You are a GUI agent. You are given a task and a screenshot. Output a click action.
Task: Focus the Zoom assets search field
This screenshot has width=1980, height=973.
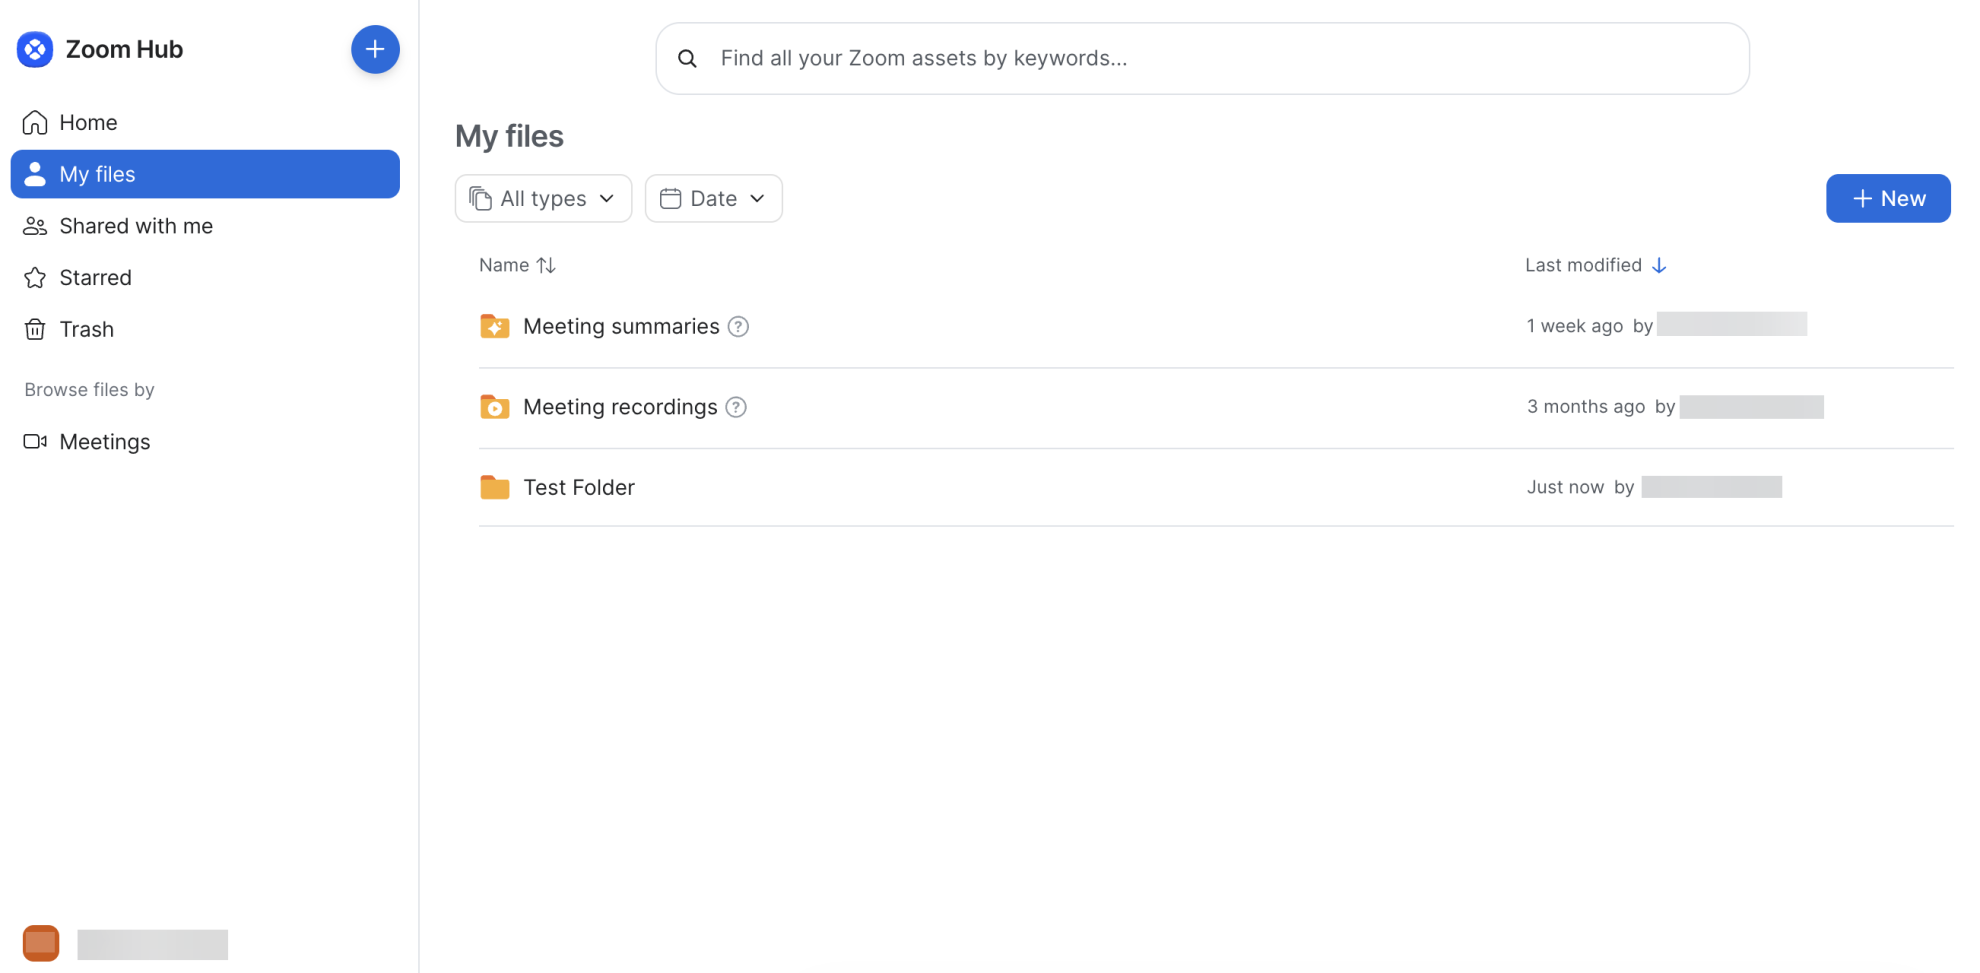(x=1200, y=59)
